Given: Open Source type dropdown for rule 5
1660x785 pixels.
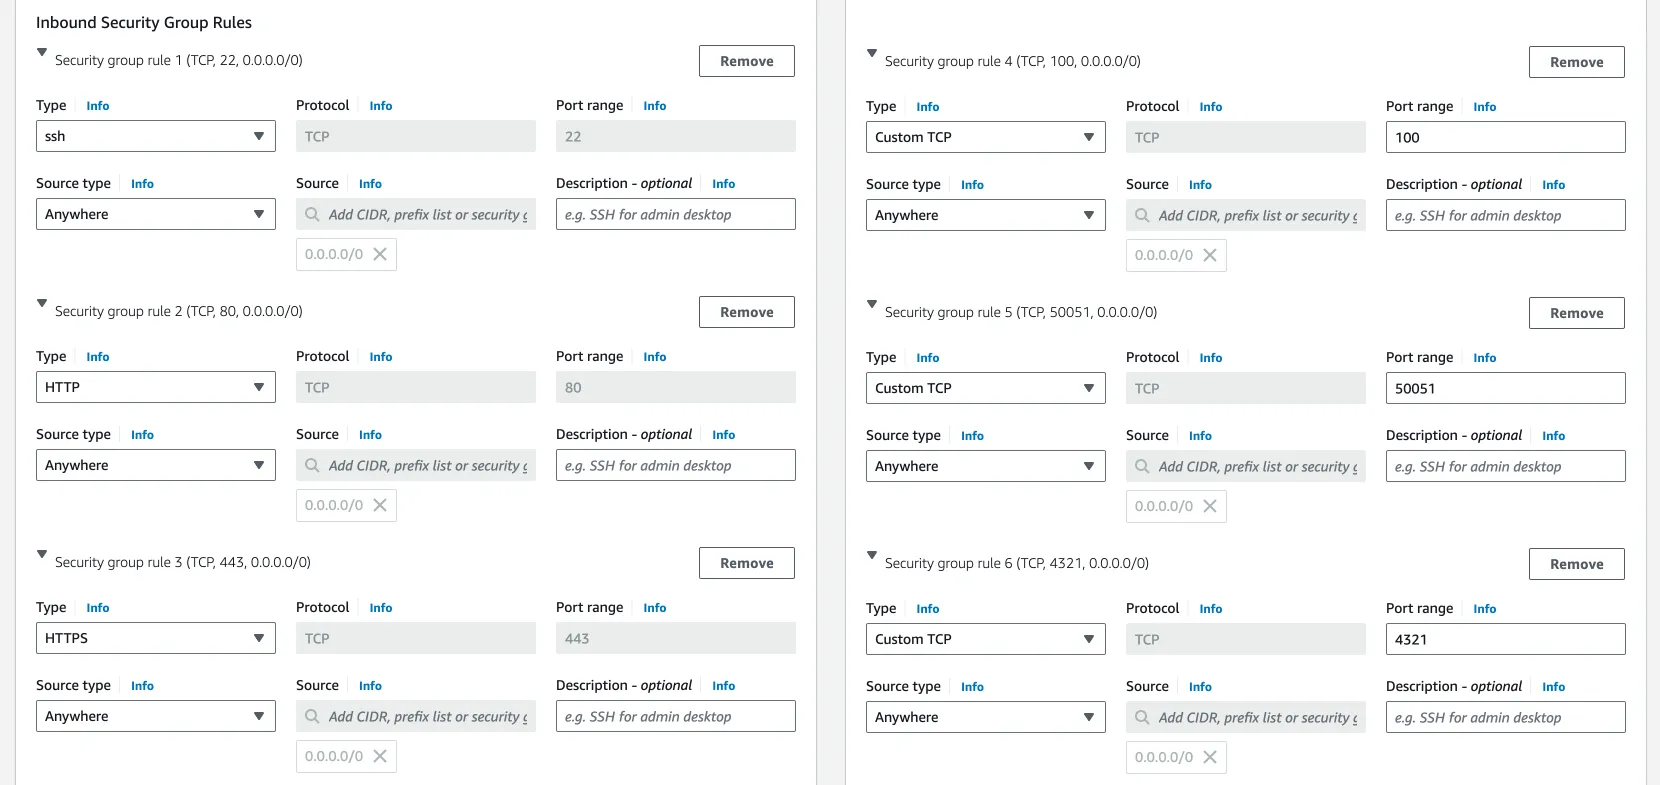Looking at the screenshot, I should click(985, 466).
